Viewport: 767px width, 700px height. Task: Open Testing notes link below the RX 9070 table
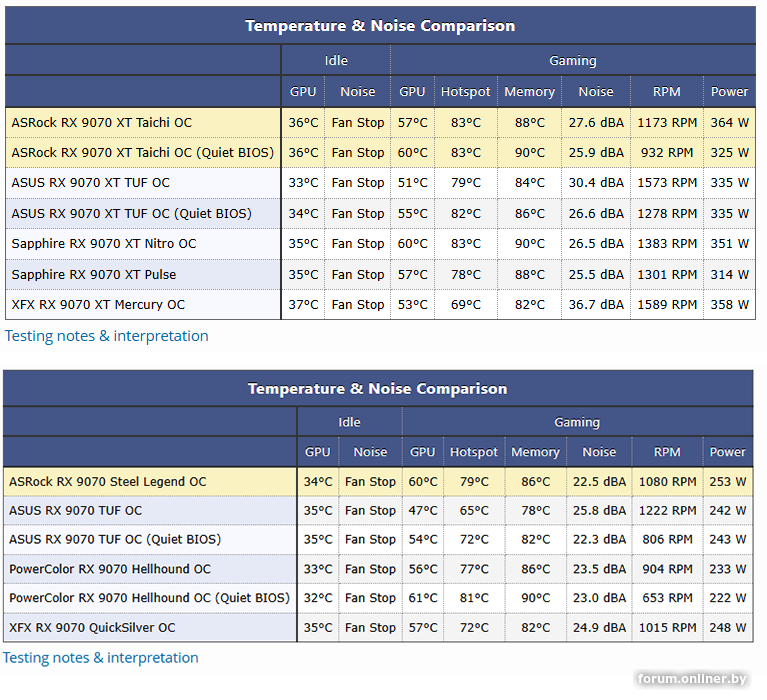click(x=101, y=658)
